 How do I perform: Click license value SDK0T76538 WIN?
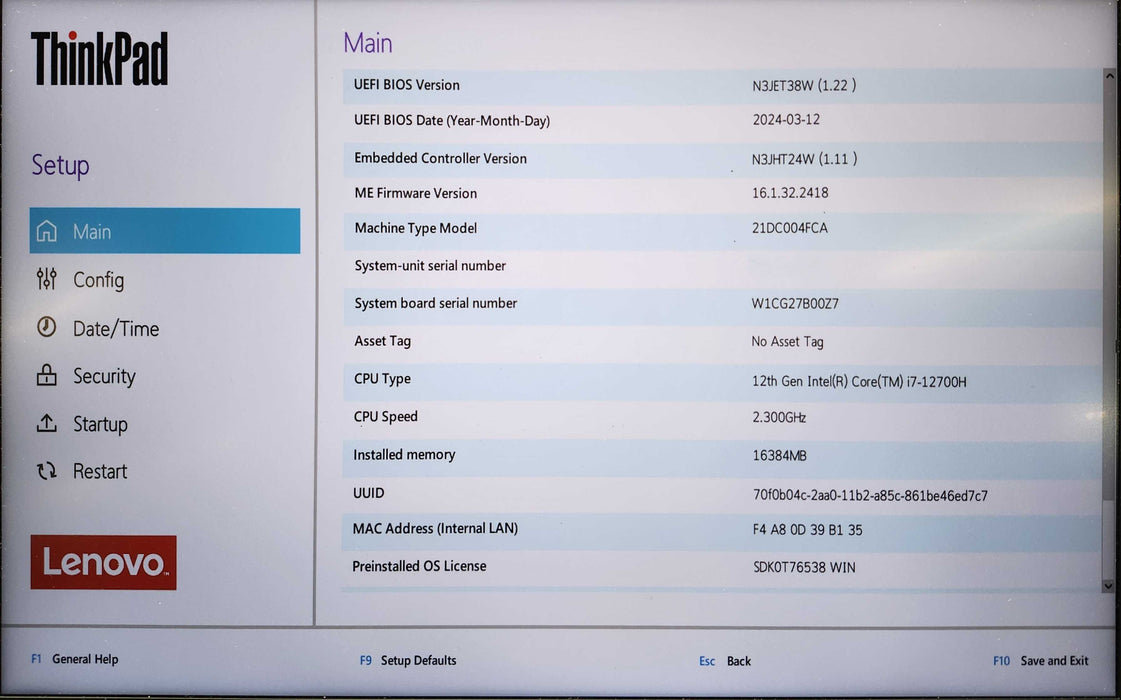(804, 568)
